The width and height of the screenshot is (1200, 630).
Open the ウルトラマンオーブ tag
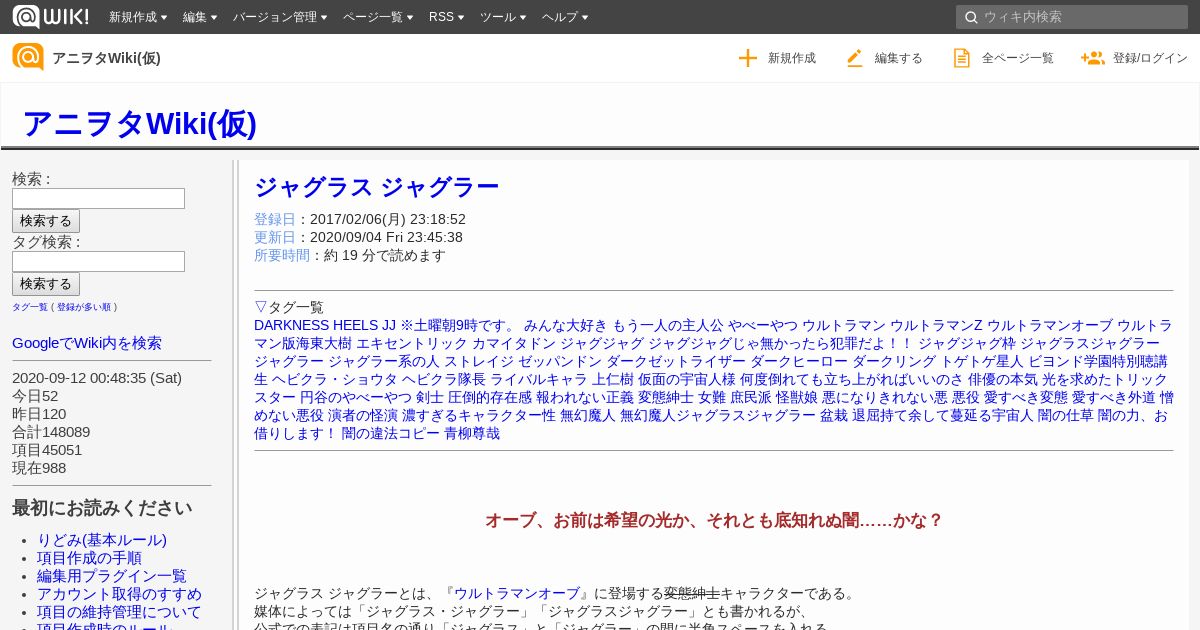click(x=1049, y=325)
